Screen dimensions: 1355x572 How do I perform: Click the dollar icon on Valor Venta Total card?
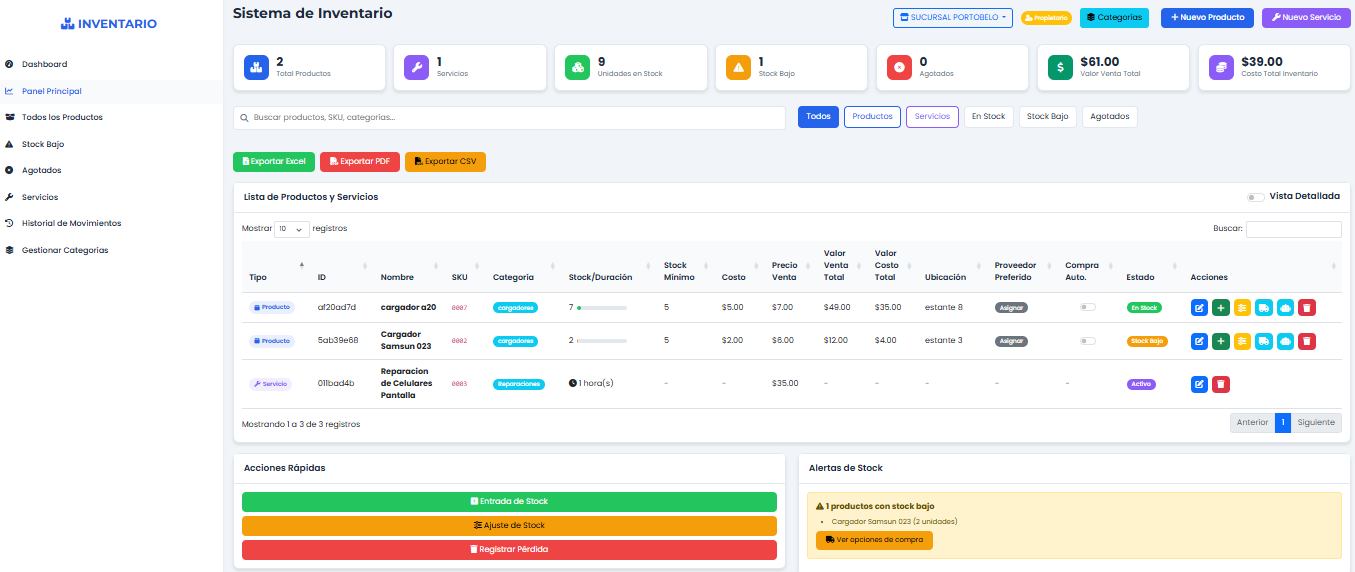click(x=1061, y=67)
